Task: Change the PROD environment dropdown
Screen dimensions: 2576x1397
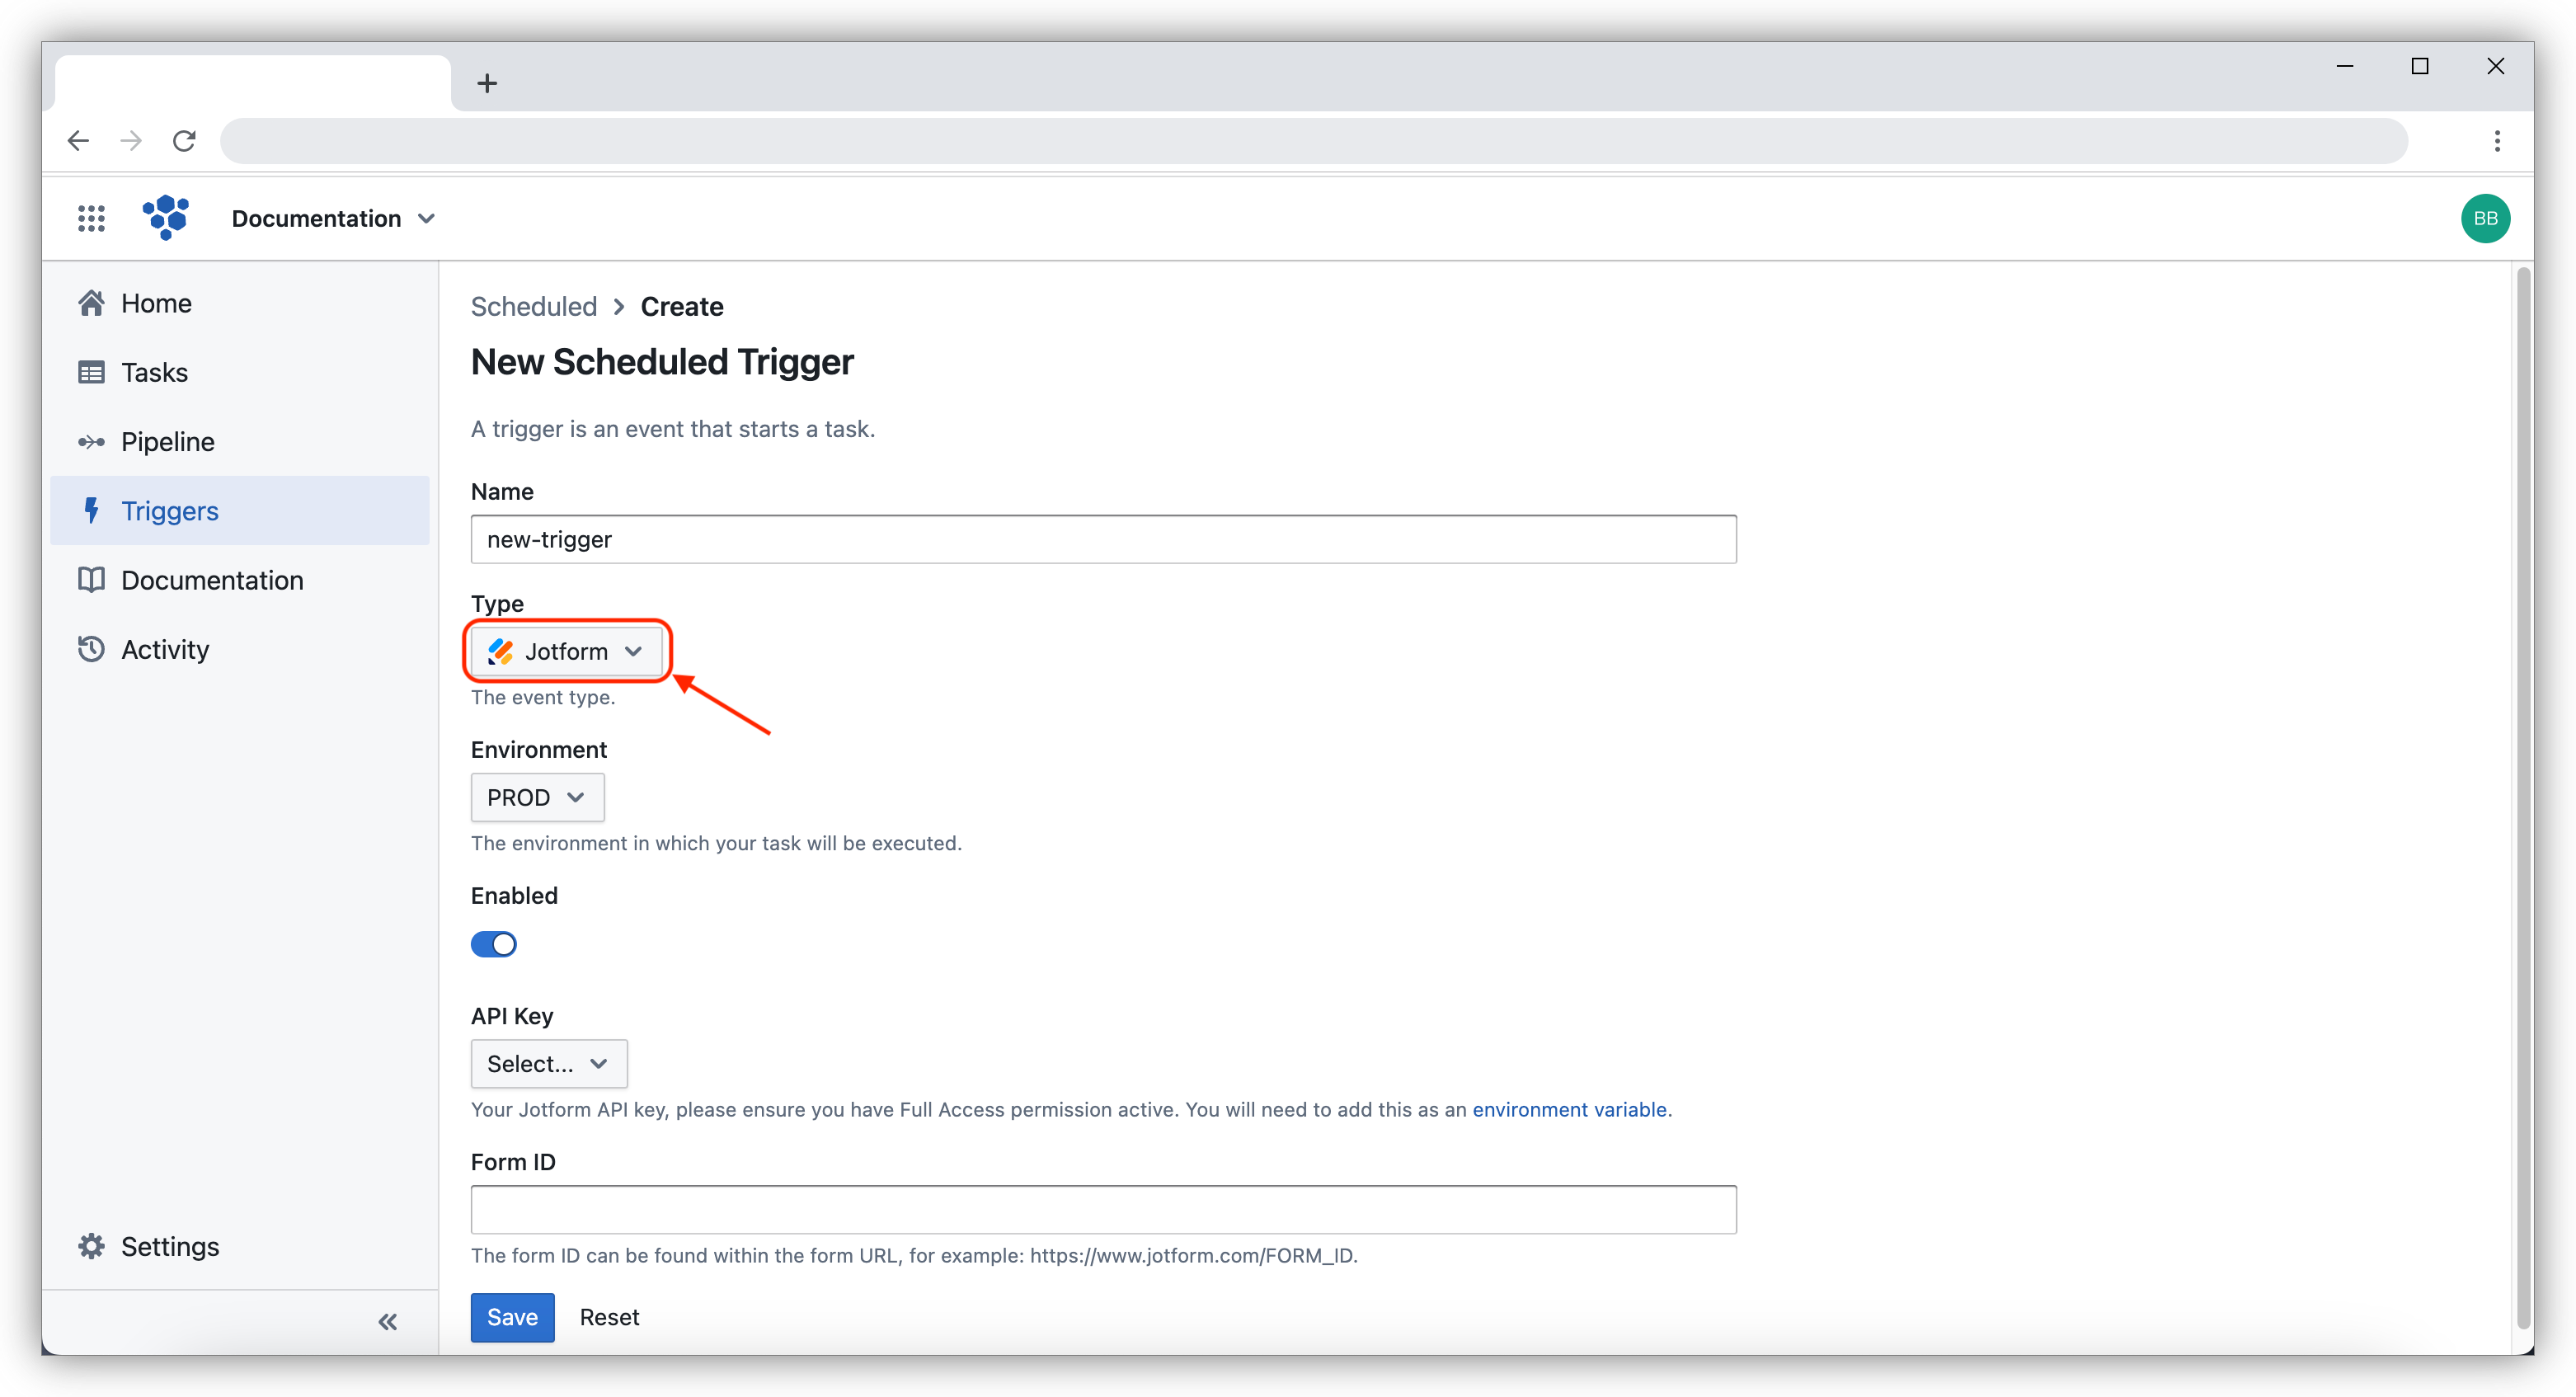Action: (537, 797)
